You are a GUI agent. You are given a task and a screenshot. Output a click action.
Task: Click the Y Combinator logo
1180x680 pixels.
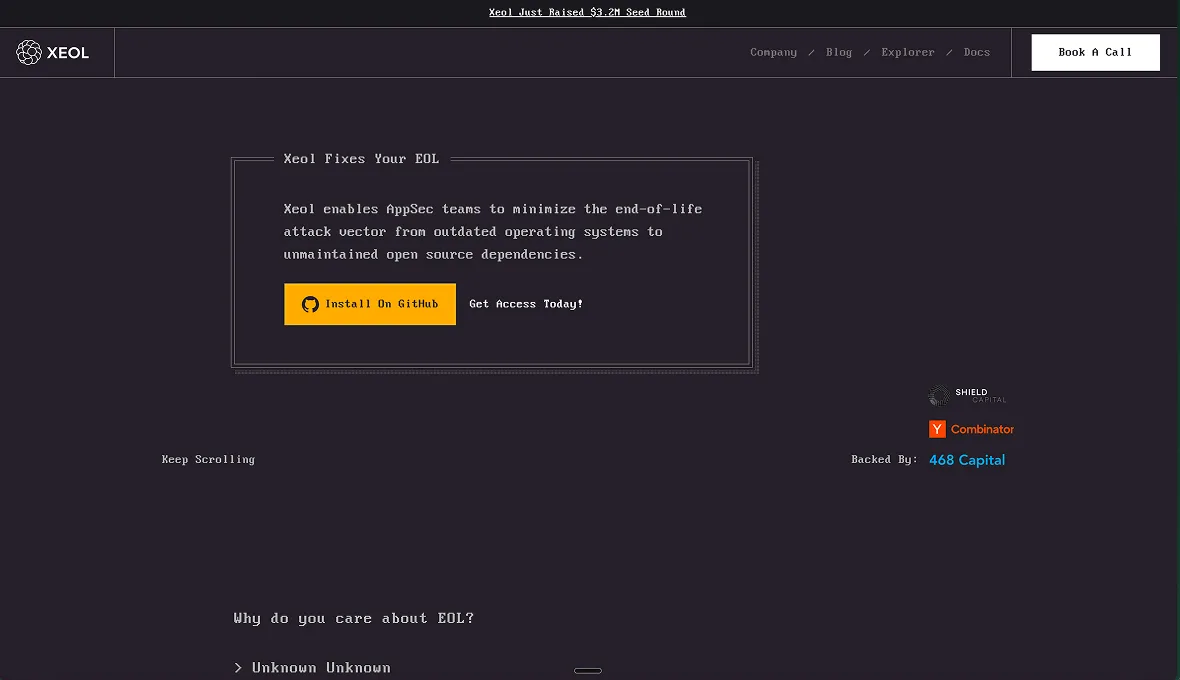[971, 429]
